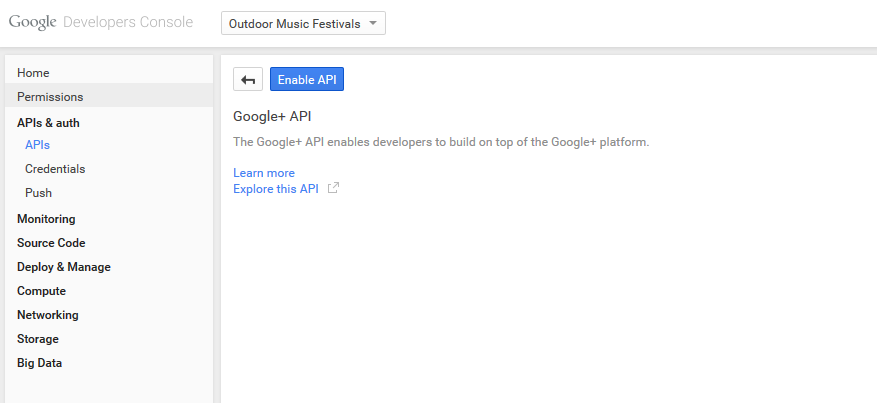The image size is (877, 403).
Task: Click the back arrow button
Action: pos(248,79)
